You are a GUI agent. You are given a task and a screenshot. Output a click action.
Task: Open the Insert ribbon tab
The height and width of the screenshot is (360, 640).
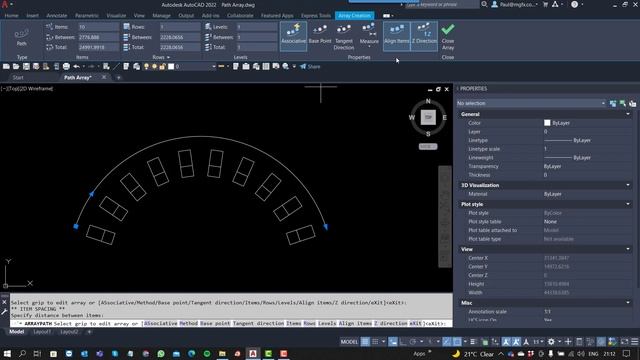33,16
